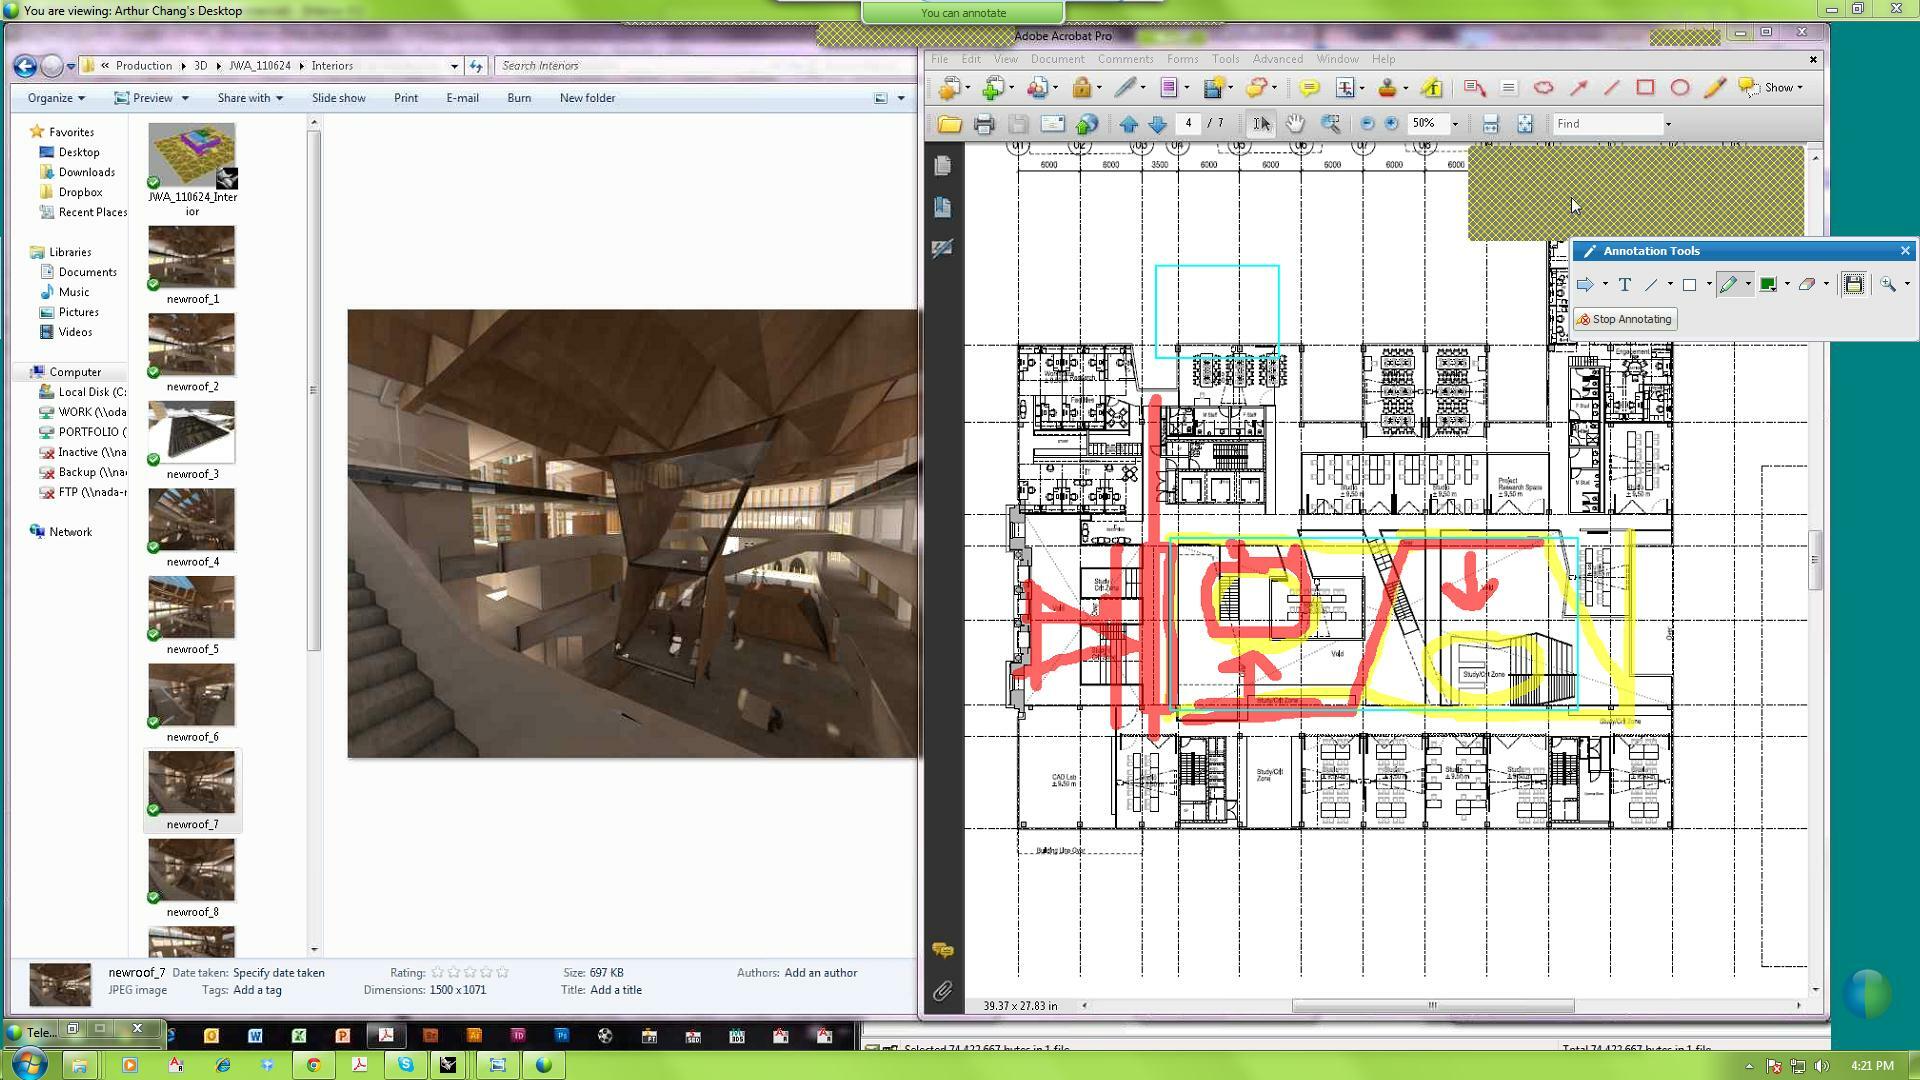This screenshot has width=1920, height=1080.
Task: Go to previous page arrow
Action: [x=1129, y=124]
